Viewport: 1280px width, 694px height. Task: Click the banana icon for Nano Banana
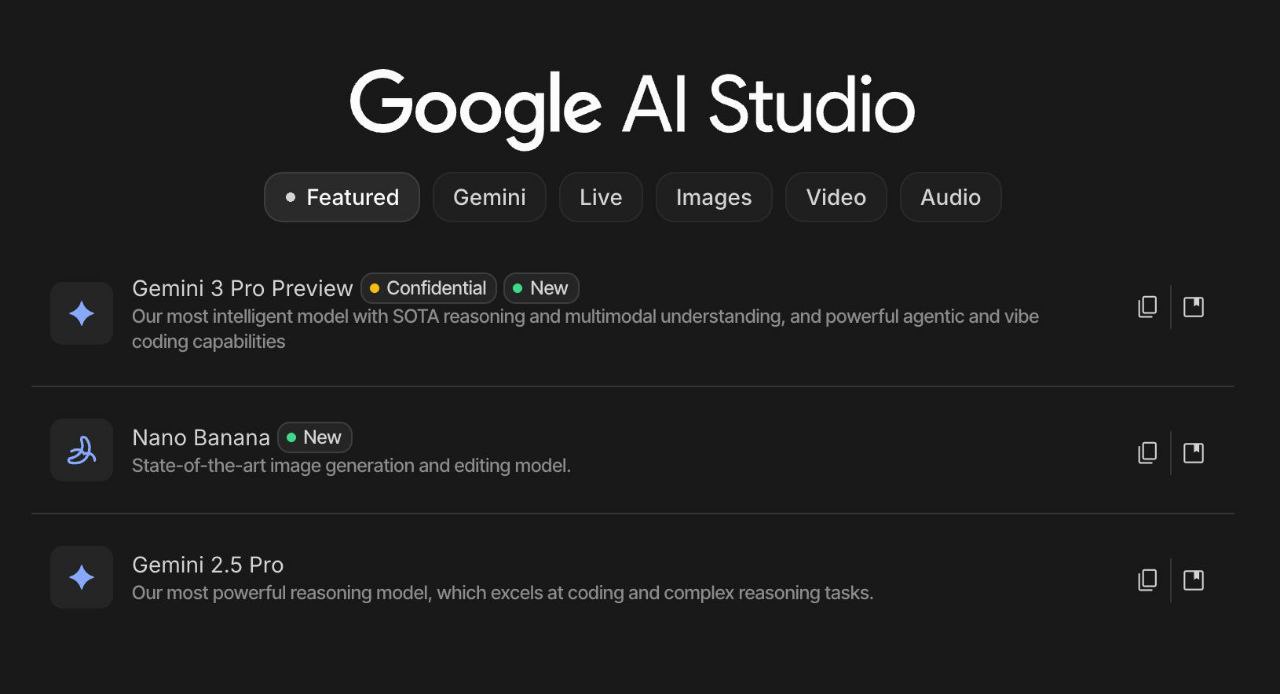click(x=81, y=450)
